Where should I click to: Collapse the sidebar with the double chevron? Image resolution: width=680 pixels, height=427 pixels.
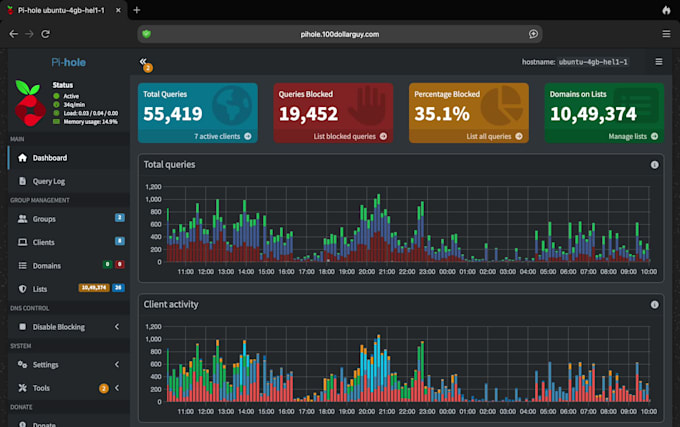[x=143, y=61]
